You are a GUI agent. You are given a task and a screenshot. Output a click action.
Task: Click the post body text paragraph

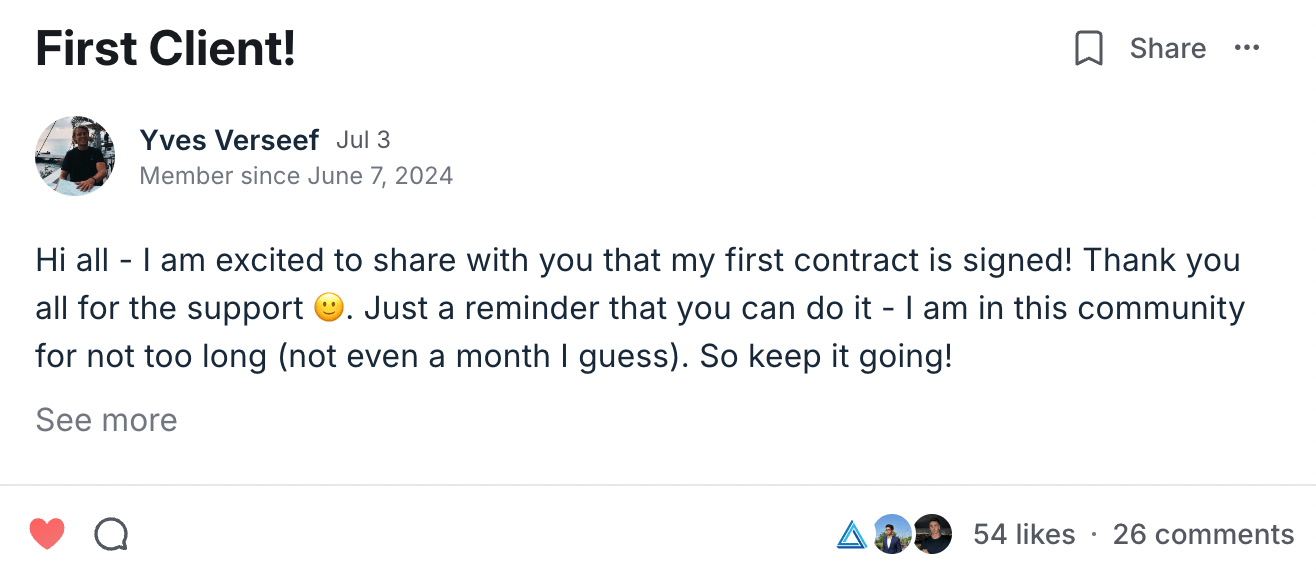click(640, 308)
